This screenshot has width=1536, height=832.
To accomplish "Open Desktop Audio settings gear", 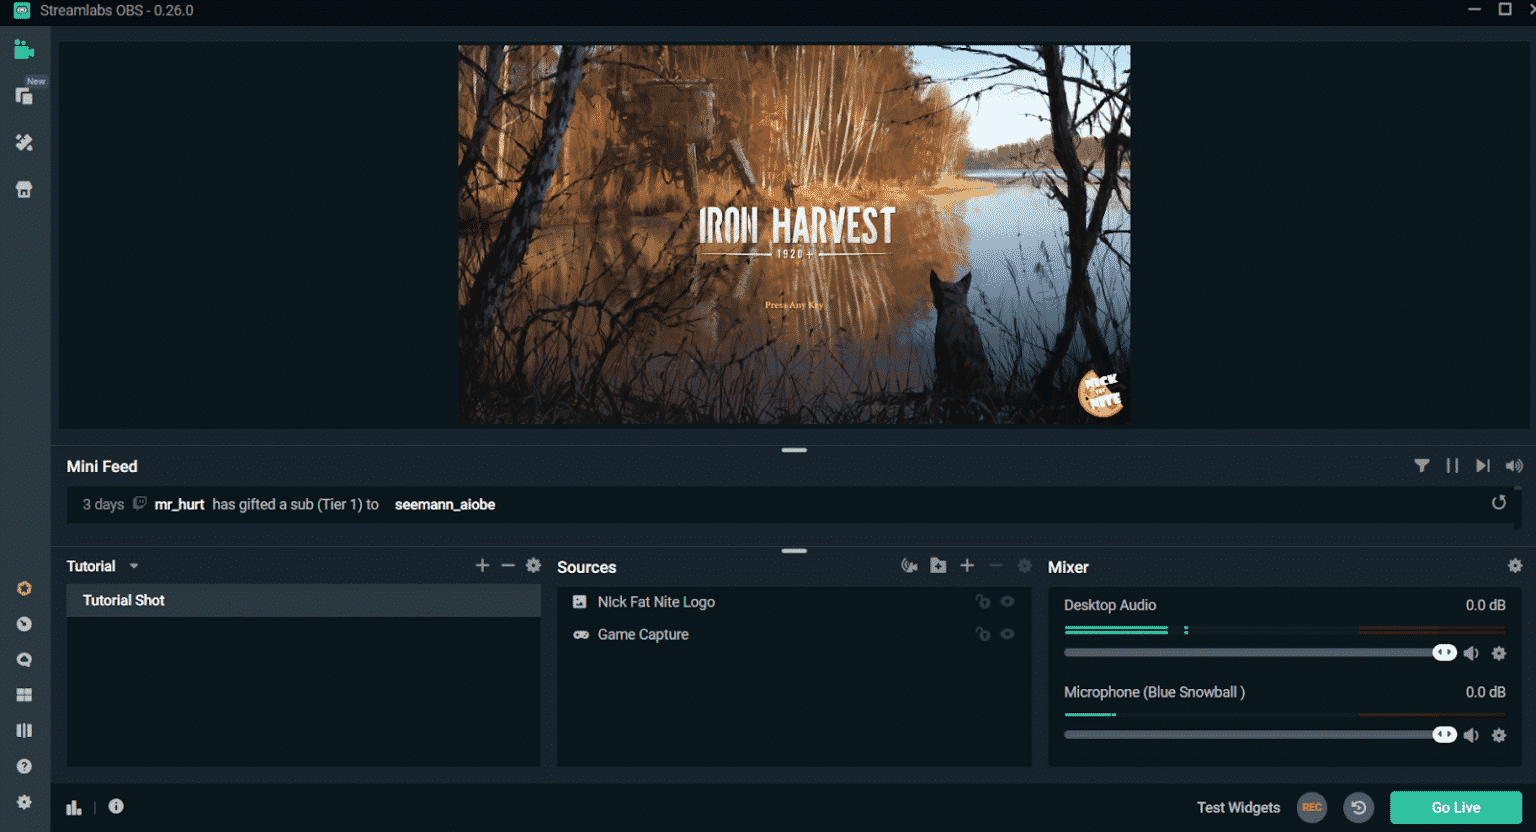I will (x=1499, y=653).
